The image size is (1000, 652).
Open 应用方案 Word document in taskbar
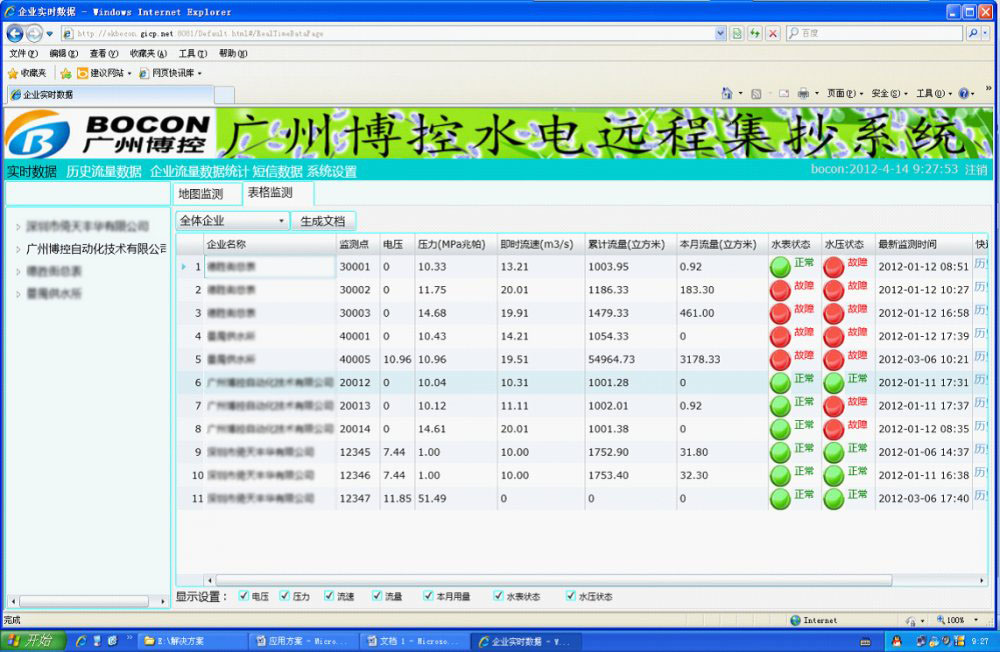pyautogui.click(x=304, y=641)
